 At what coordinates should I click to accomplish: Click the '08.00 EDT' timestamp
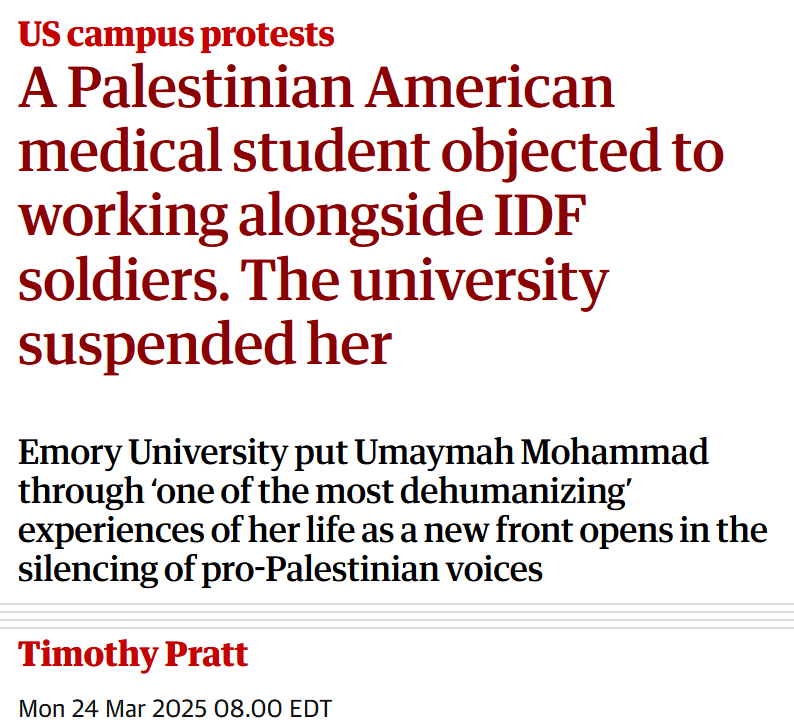click(x=273, y=708)
